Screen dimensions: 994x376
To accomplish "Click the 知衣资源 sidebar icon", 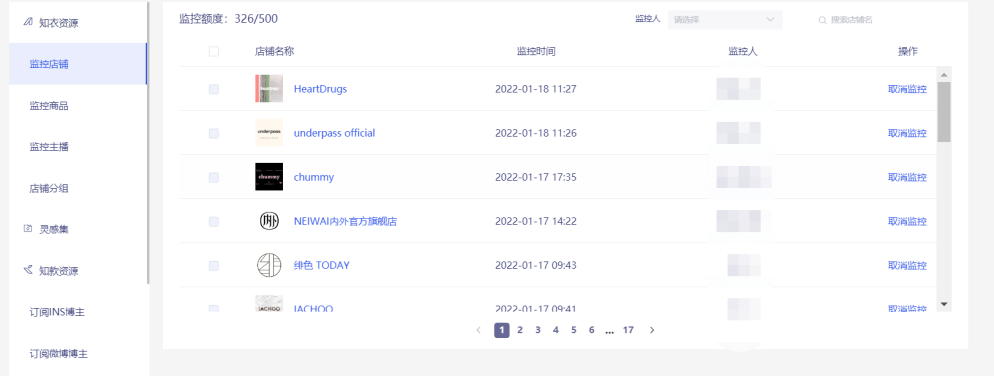I will tap(27, 22).
